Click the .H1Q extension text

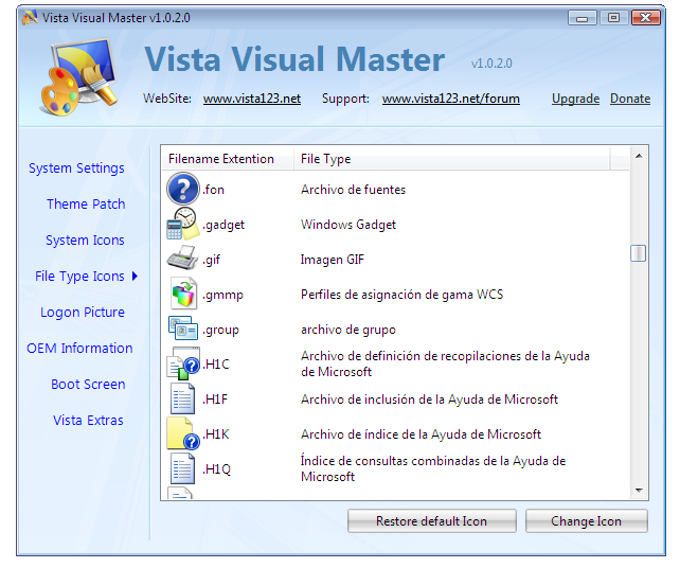216,469
